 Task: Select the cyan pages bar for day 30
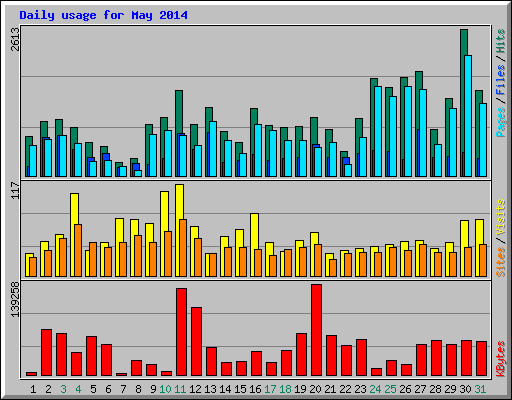pos(468,116)
